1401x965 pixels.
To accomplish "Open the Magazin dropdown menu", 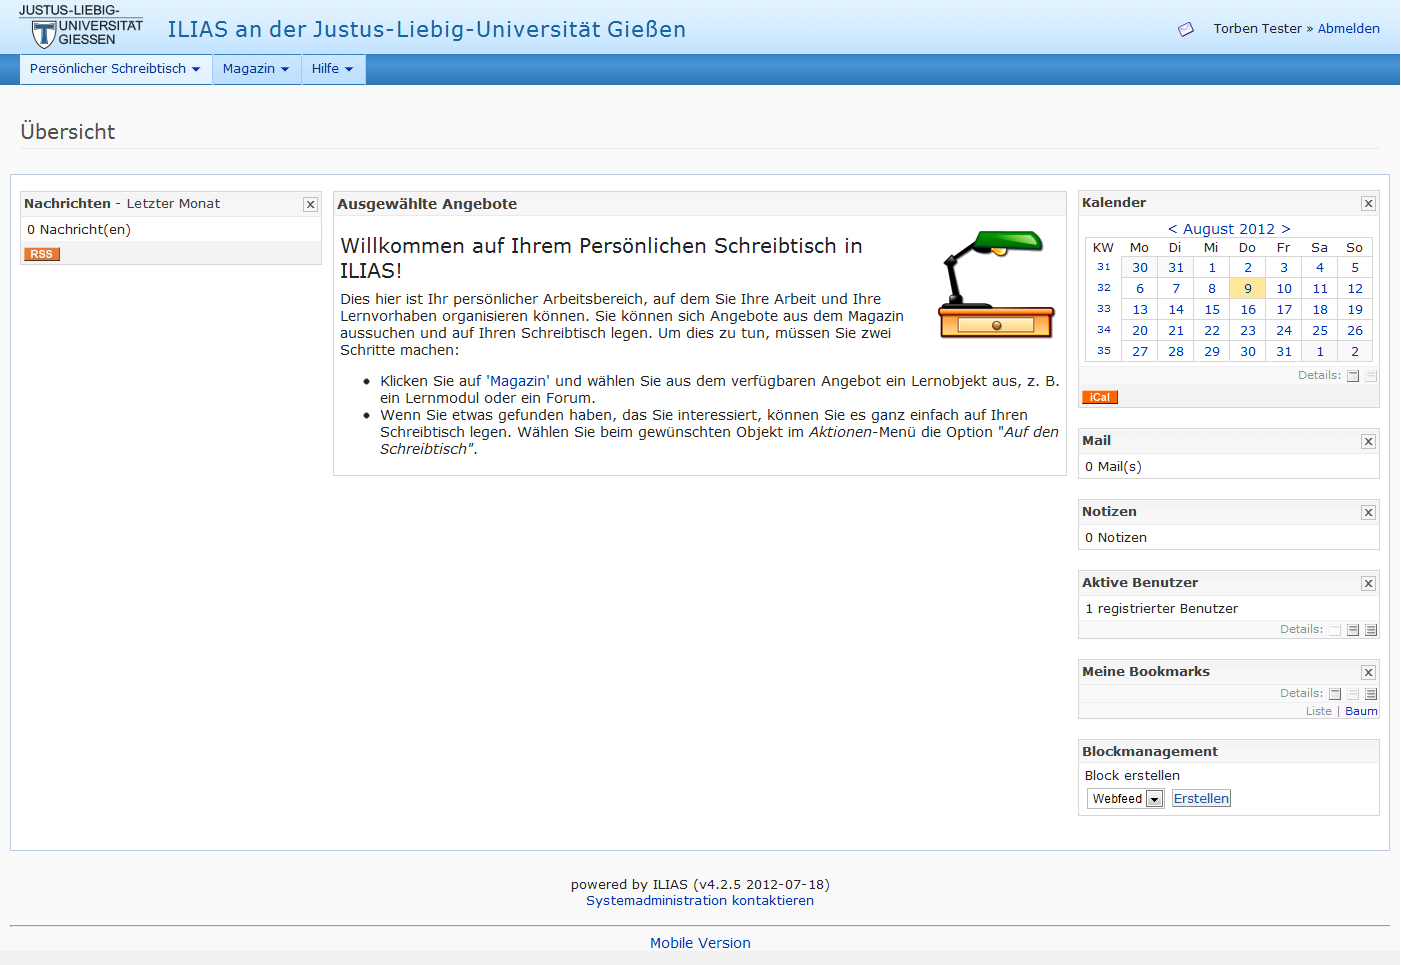I will pos(256,69).
